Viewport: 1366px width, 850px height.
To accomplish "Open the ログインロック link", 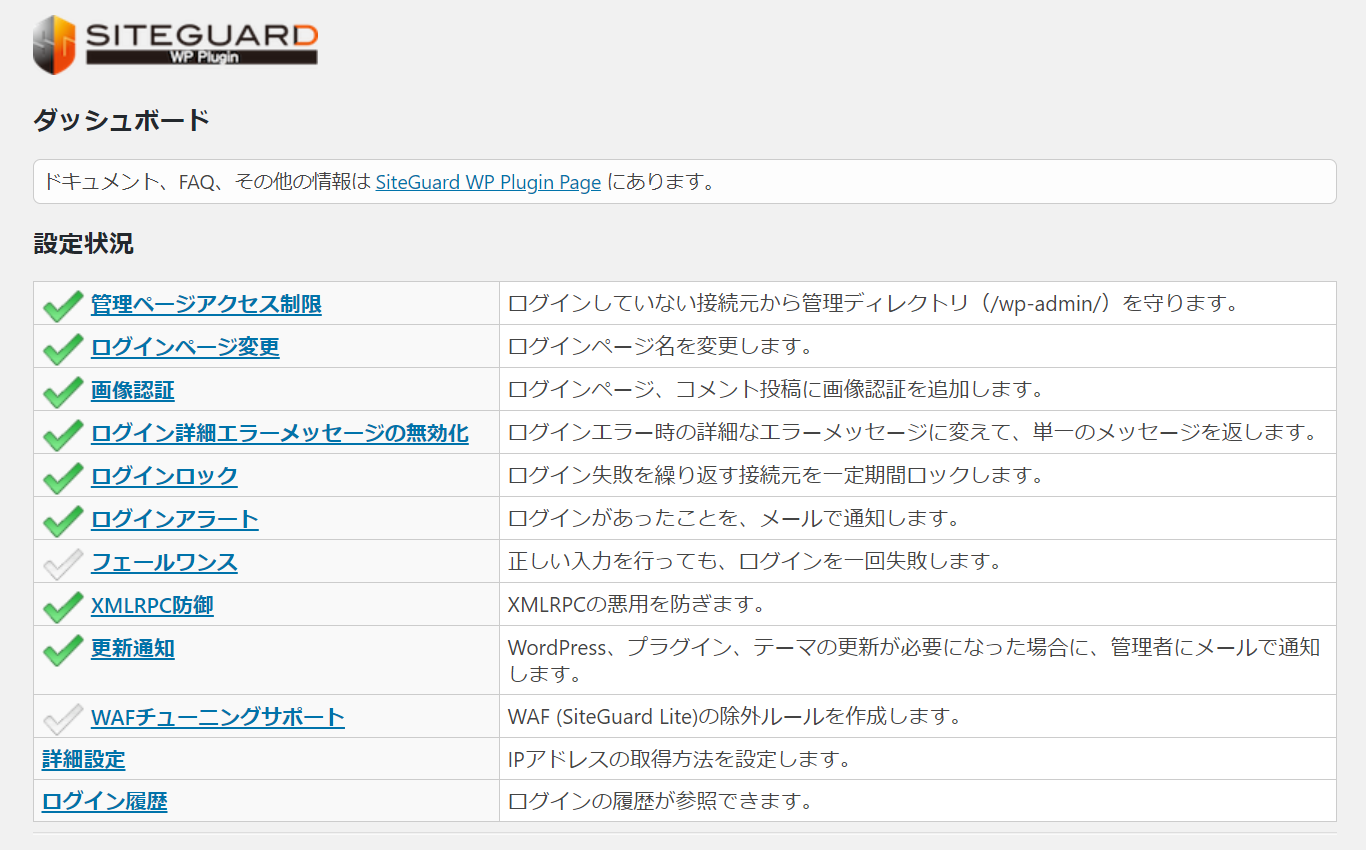I will pyautogui.click(x=164, y=476).
